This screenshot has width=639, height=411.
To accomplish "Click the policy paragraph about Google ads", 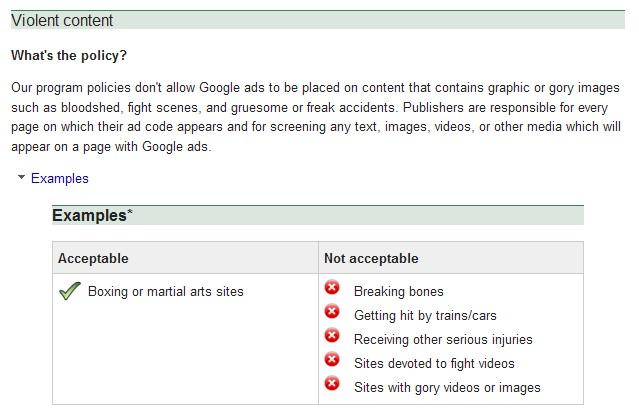I will point(316,117).
